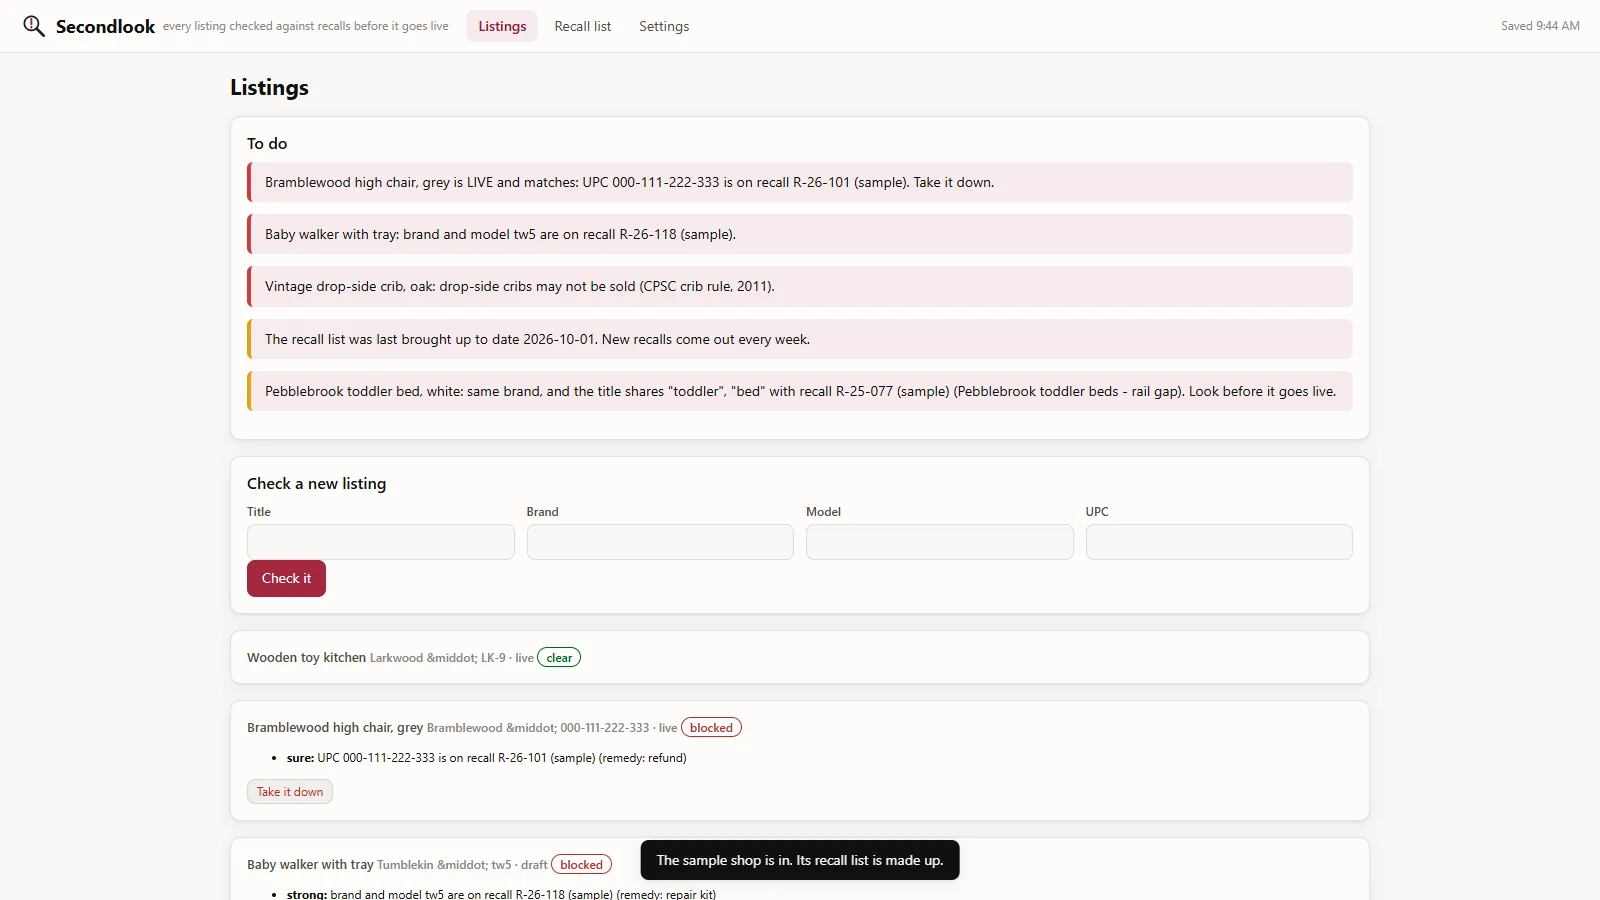Image resolution: width=1600 pixels, height=900 pixels.
Task: Click the Secondlook magnifier logo icon
Action: point(34,26)
